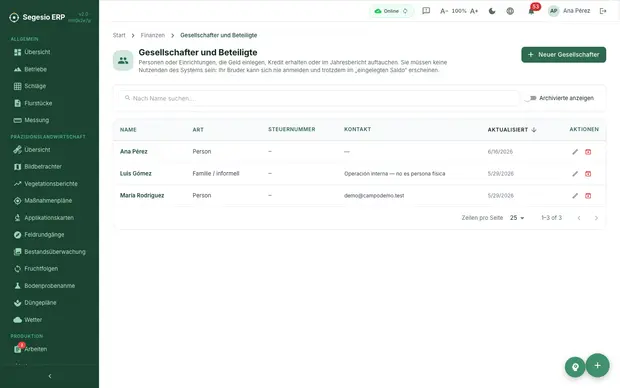Click the Bestandsüberwachung icon
Screen dimensions: 620x388
pyautogui.click(x=17, y=252)
